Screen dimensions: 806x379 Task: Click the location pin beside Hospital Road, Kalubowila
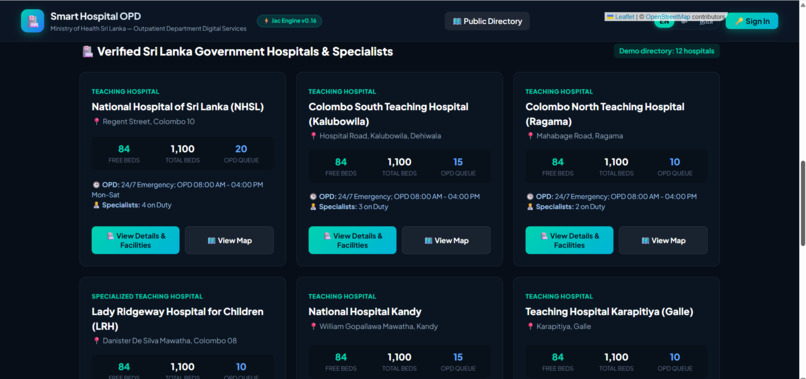pyautogui.click(x=313, y=136)
